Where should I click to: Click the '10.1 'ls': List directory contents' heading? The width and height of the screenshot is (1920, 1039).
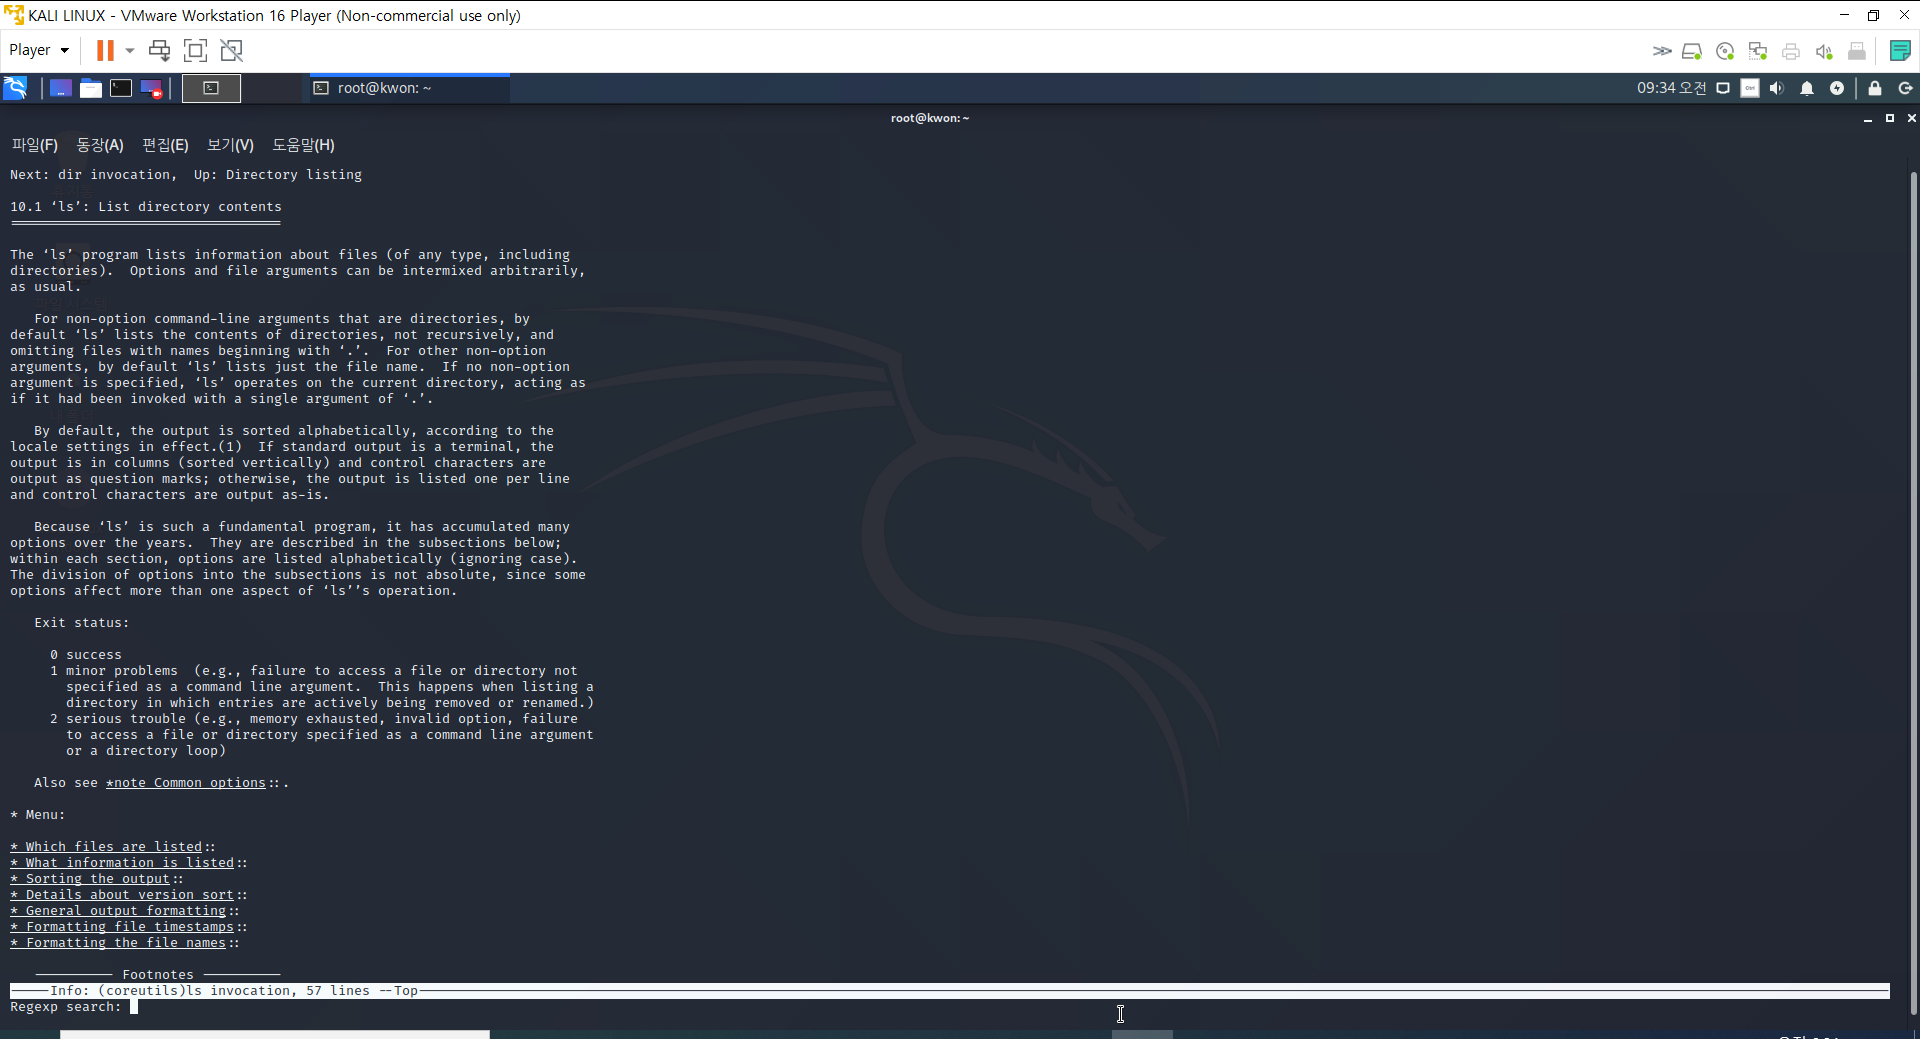146,207
